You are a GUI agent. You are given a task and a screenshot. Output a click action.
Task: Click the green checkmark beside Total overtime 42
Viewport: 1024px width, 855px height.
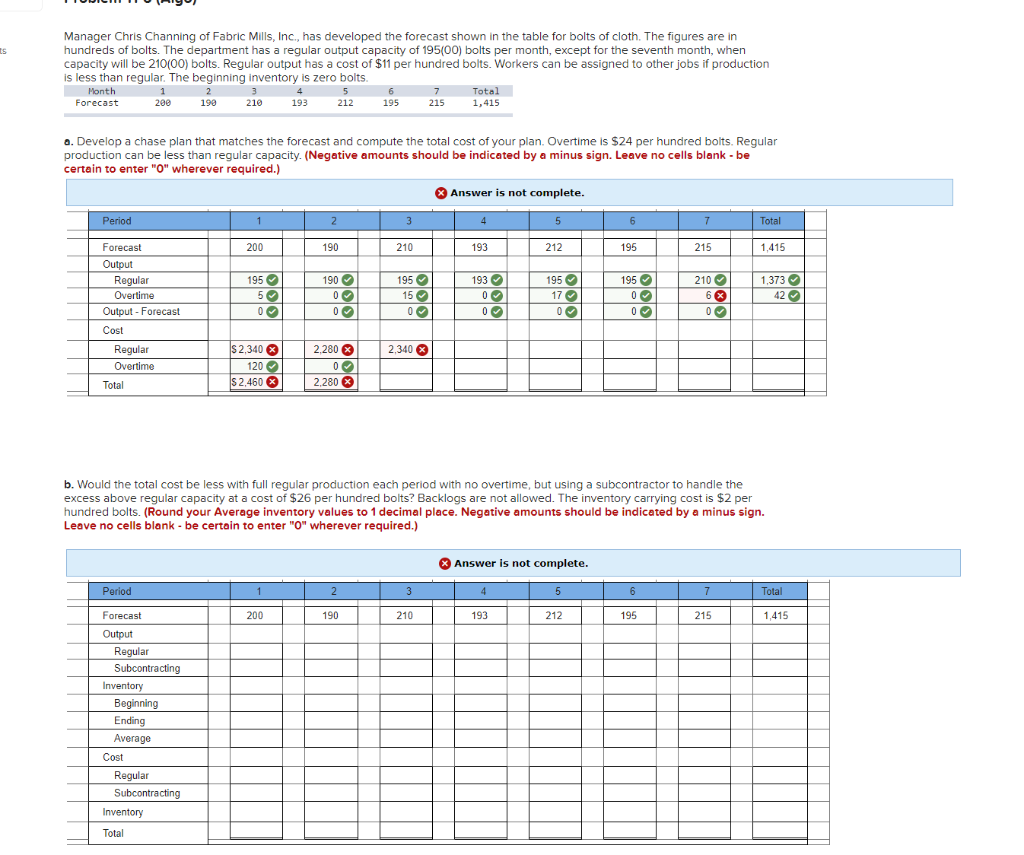pyautogui.click(x=792, y=294)
